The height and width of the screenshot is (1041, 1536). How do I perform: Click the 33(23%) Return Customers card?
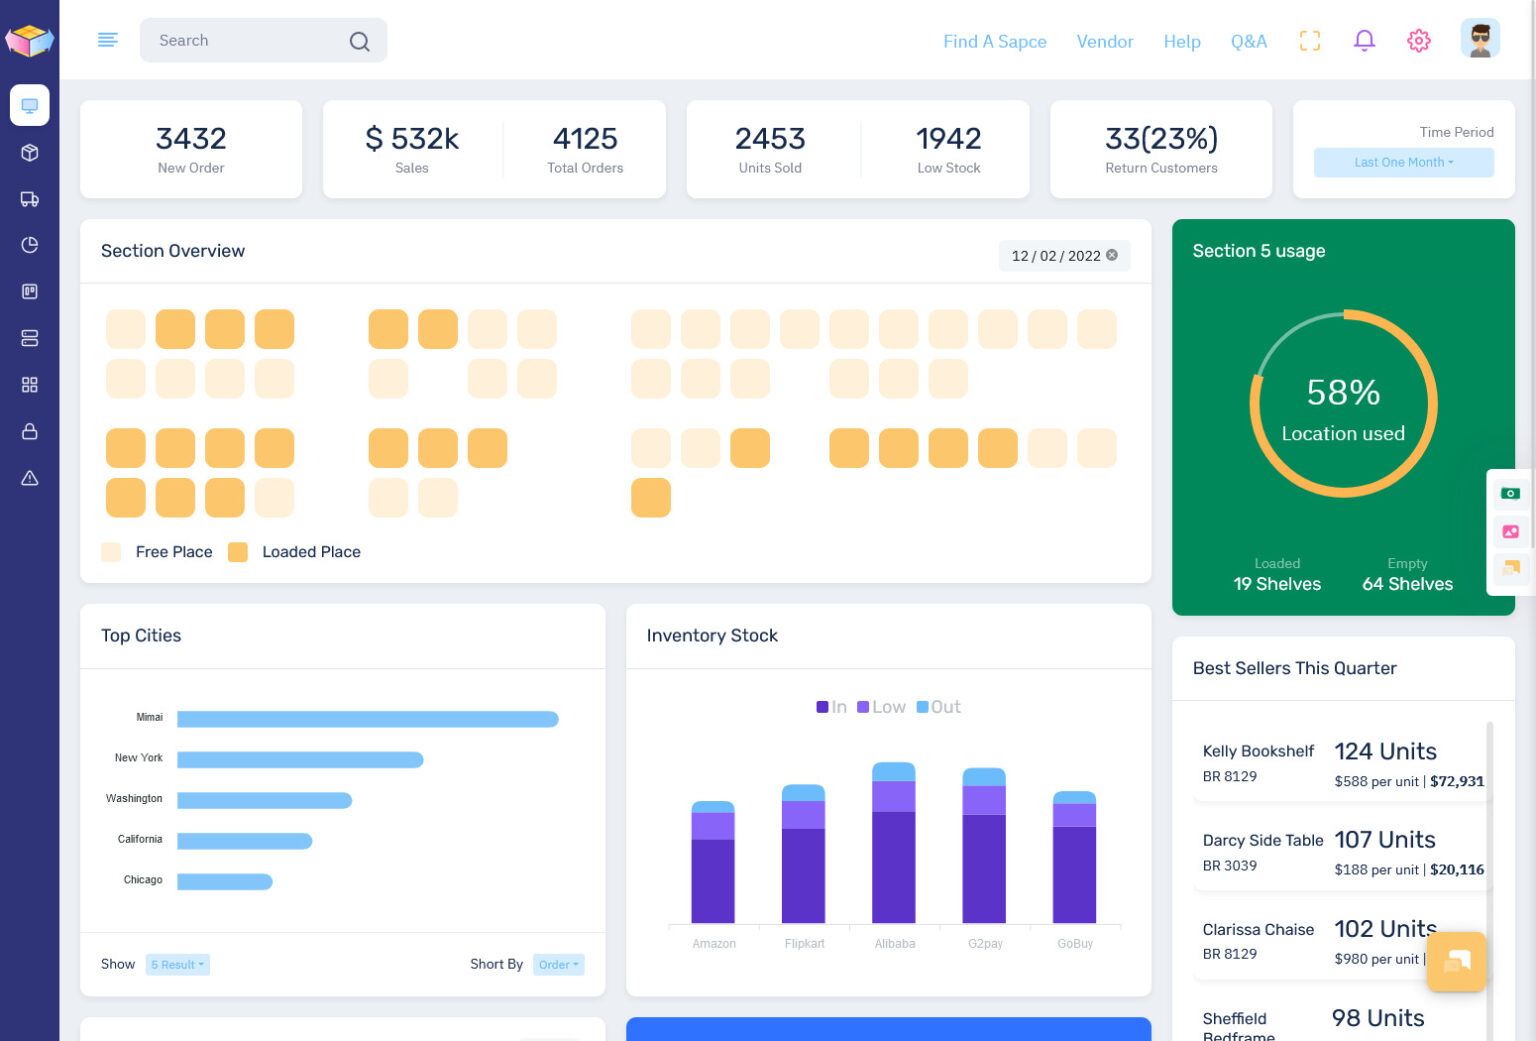click(x=1161, y=149)
